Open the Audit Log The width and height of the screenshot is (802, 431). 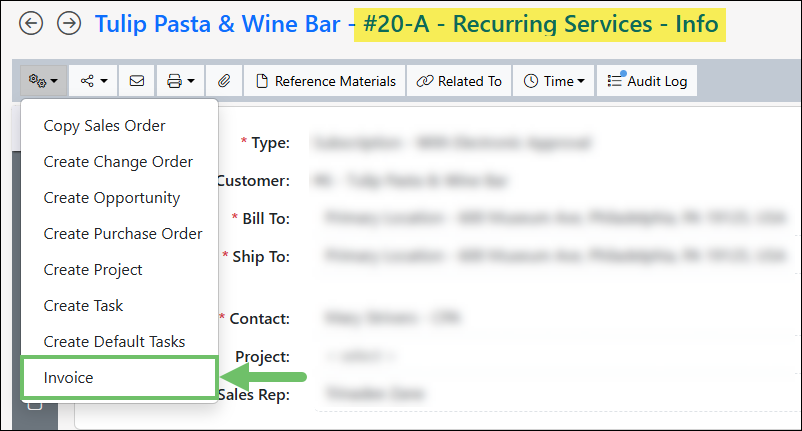[x=647, y=81]
